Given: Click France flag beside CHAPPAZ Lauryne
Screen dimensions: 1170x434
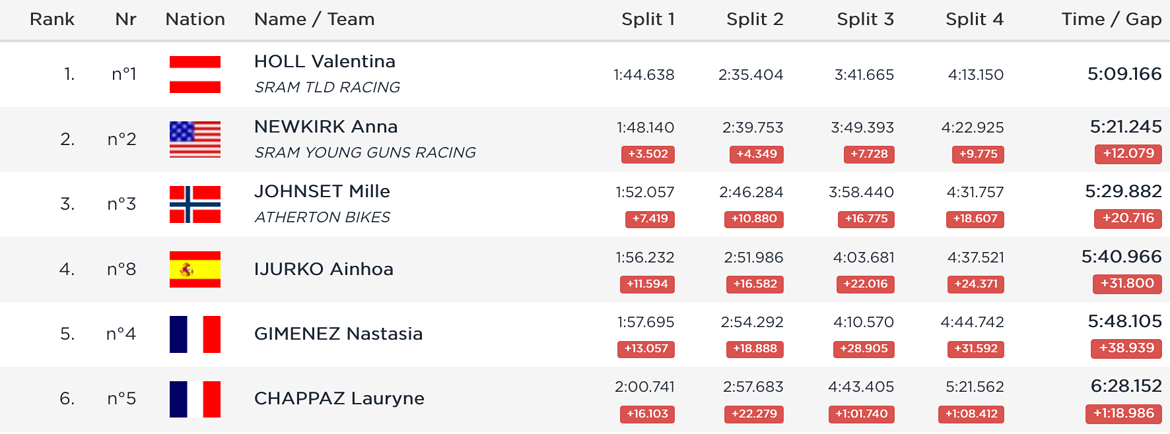Looking at the screenshot, I should point(195,399).
